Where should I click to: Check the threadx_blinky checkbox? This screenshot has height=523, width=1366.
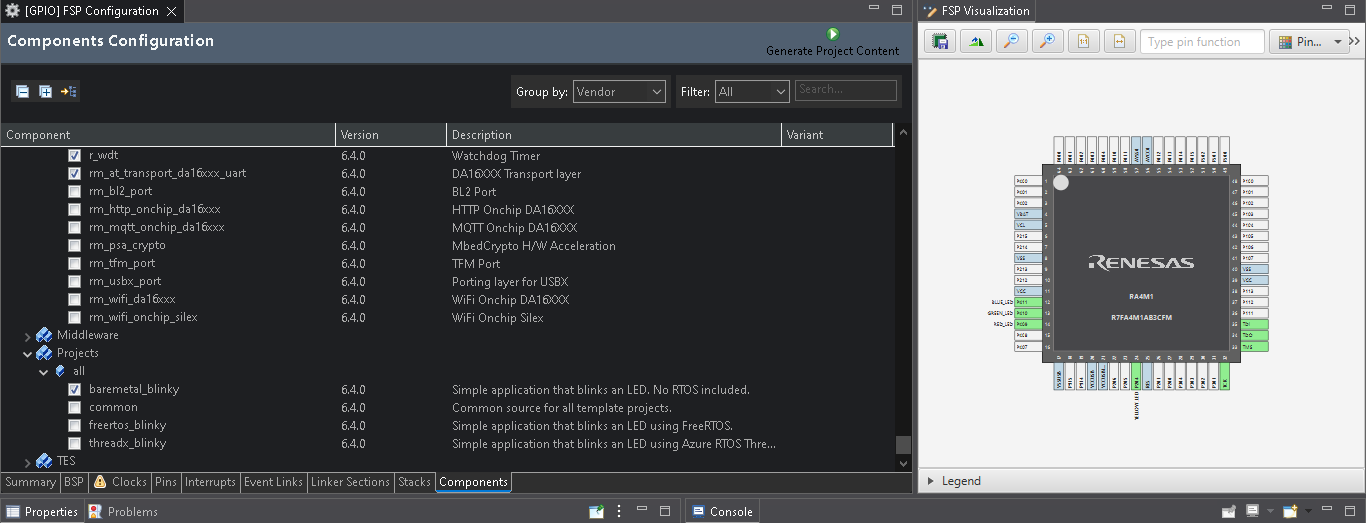pyautogui.click(x=74, y=444)
